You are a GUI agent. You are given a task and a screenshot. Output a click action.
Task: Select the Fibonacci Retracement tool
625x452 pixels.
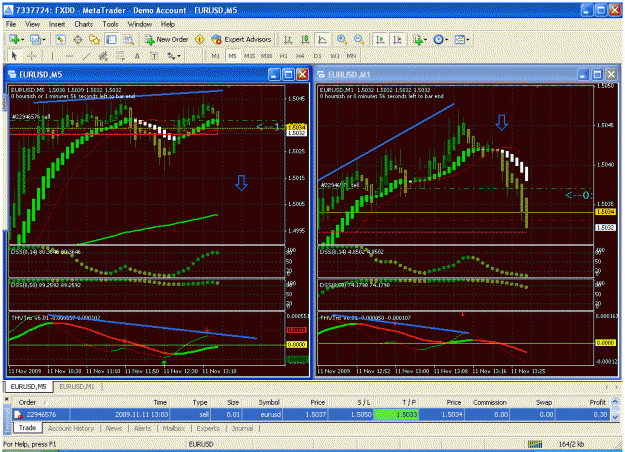coord(120,56)
